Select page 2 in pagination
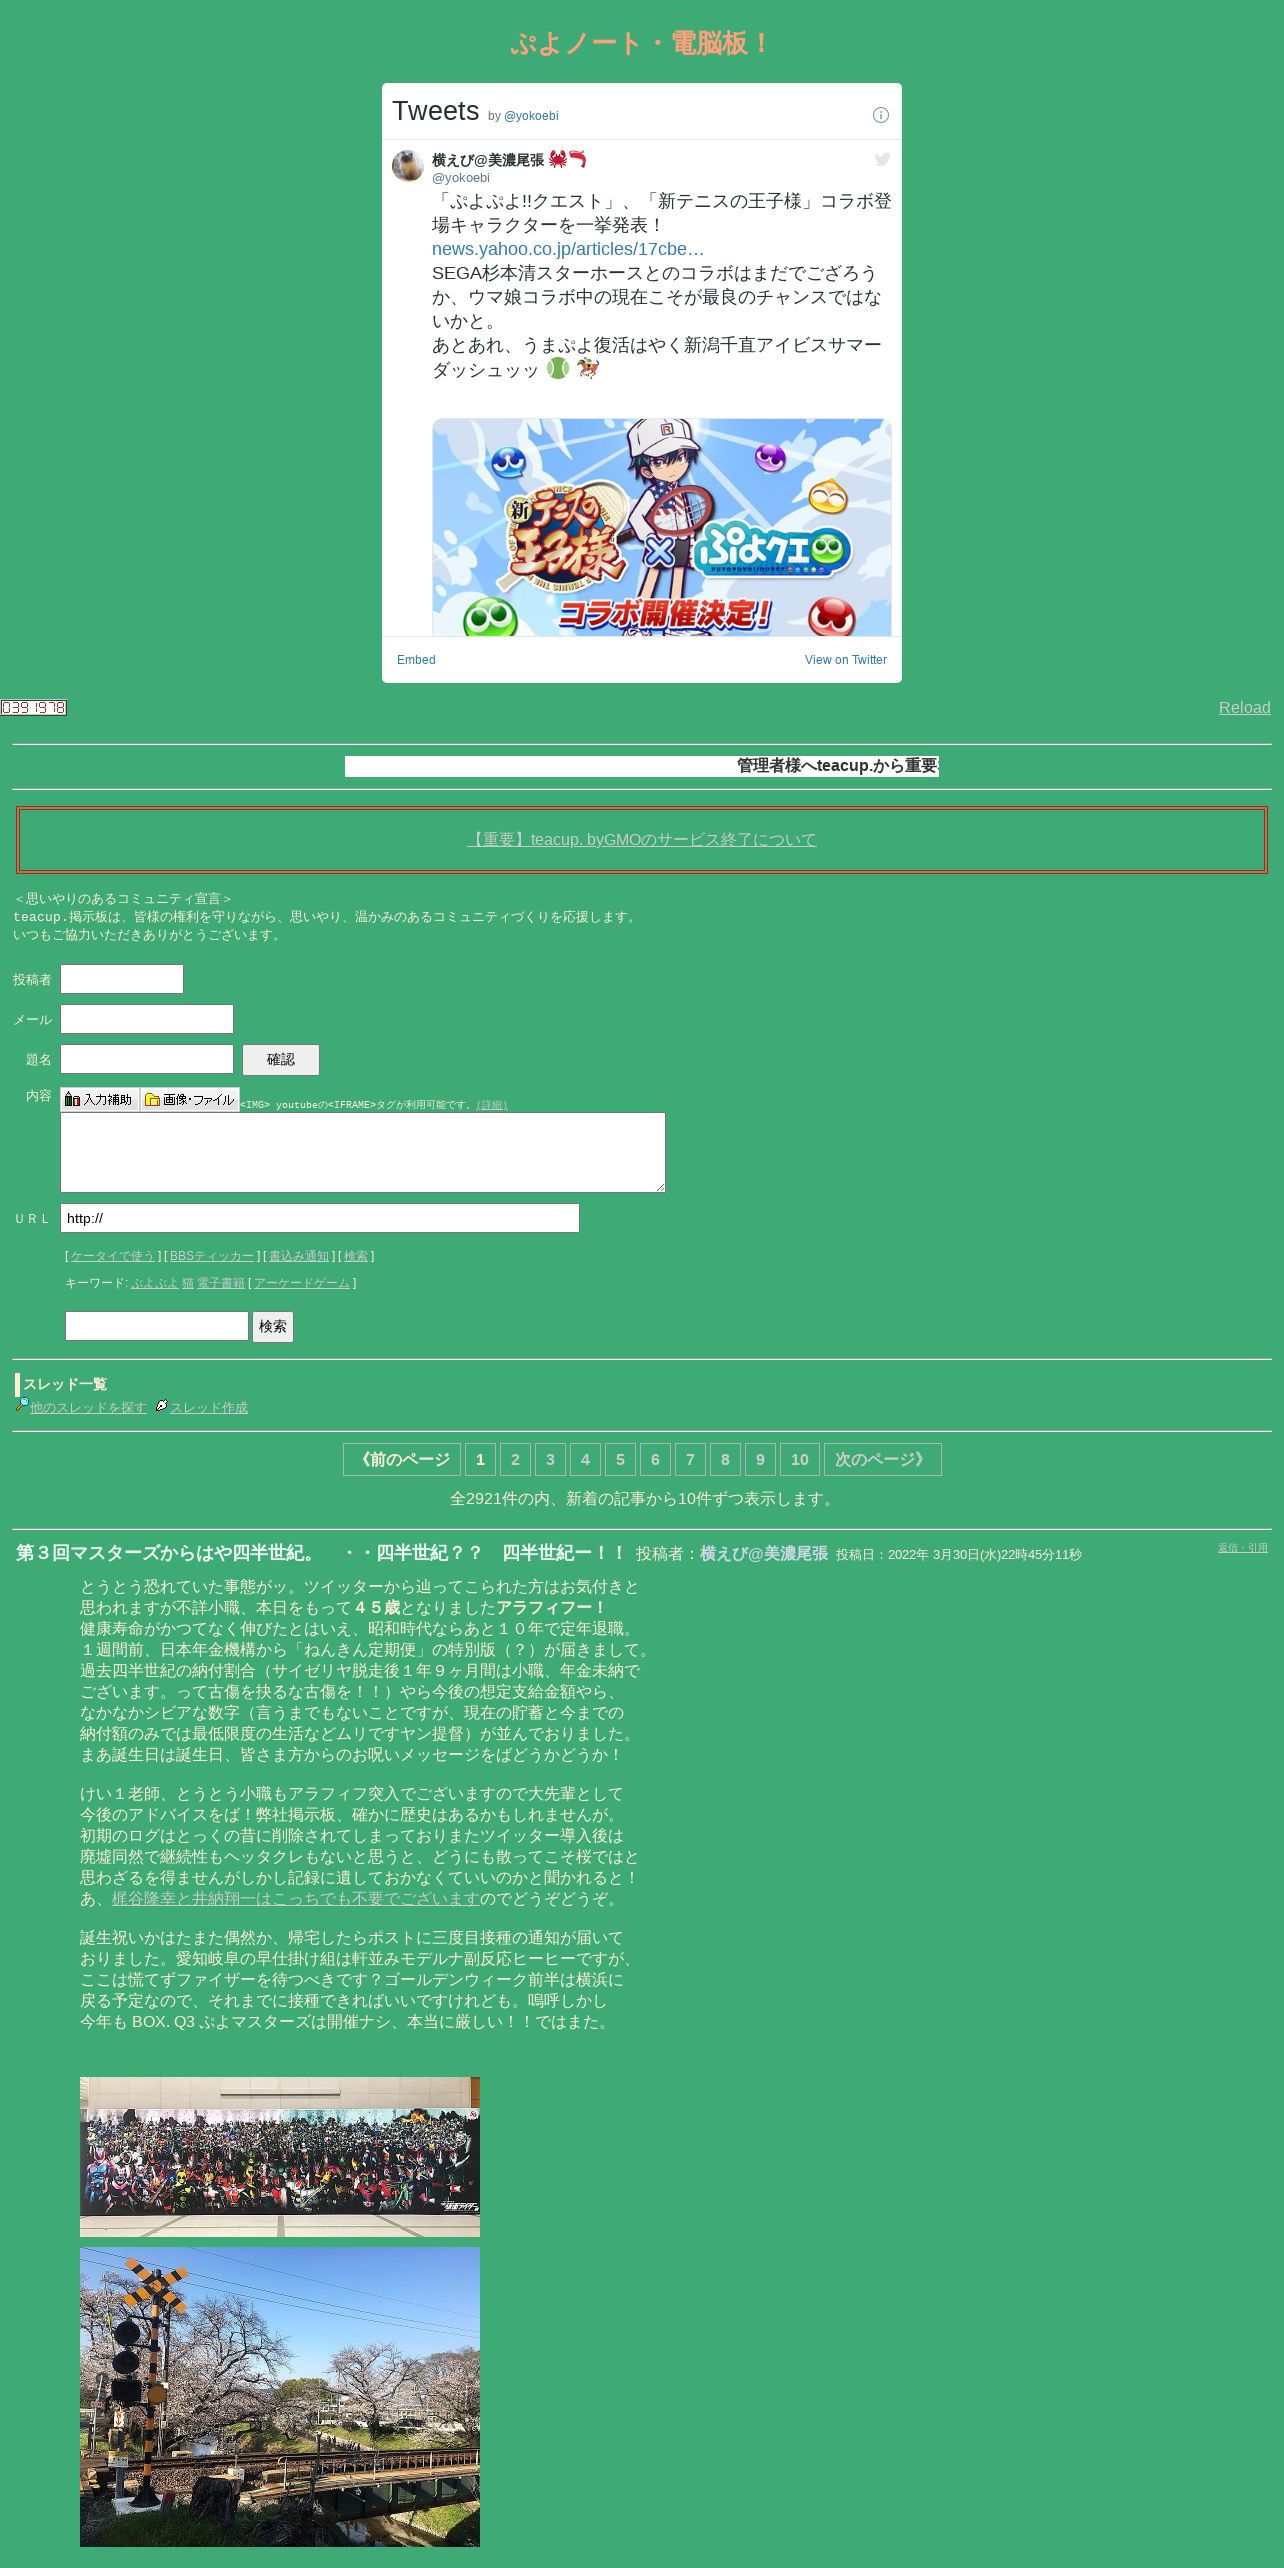The width and height of the screenshot is (1284, 2568). click(515, 1460)
